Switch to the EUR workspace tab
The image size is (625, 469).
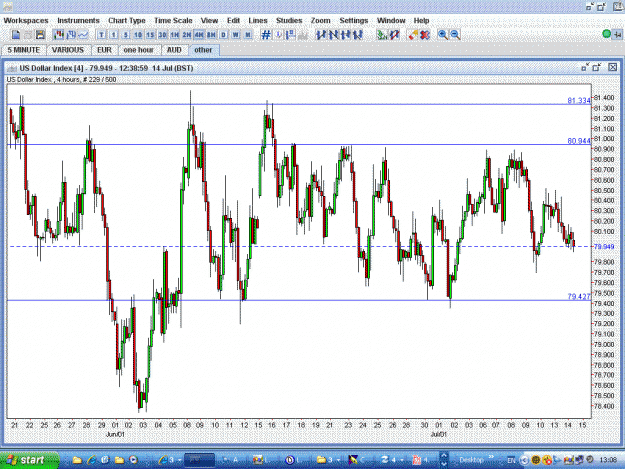point(104,50)
